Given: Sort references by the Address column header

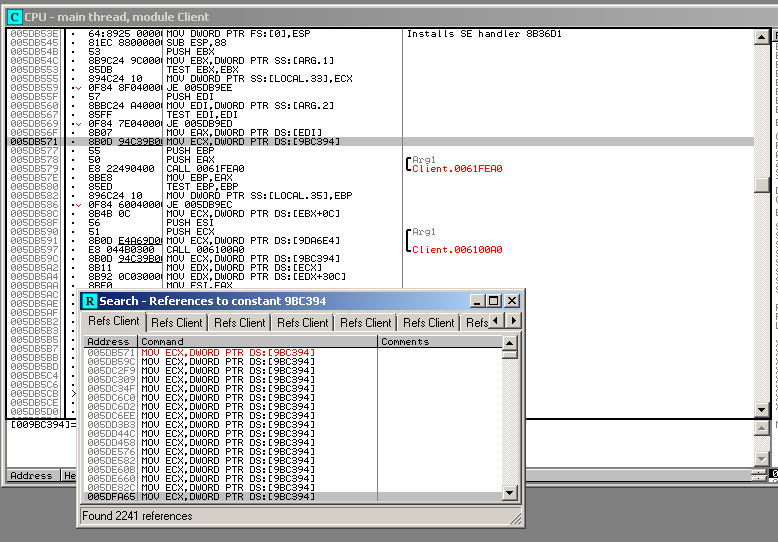Looking at the screenshot, I should click(x=109, y=342).
